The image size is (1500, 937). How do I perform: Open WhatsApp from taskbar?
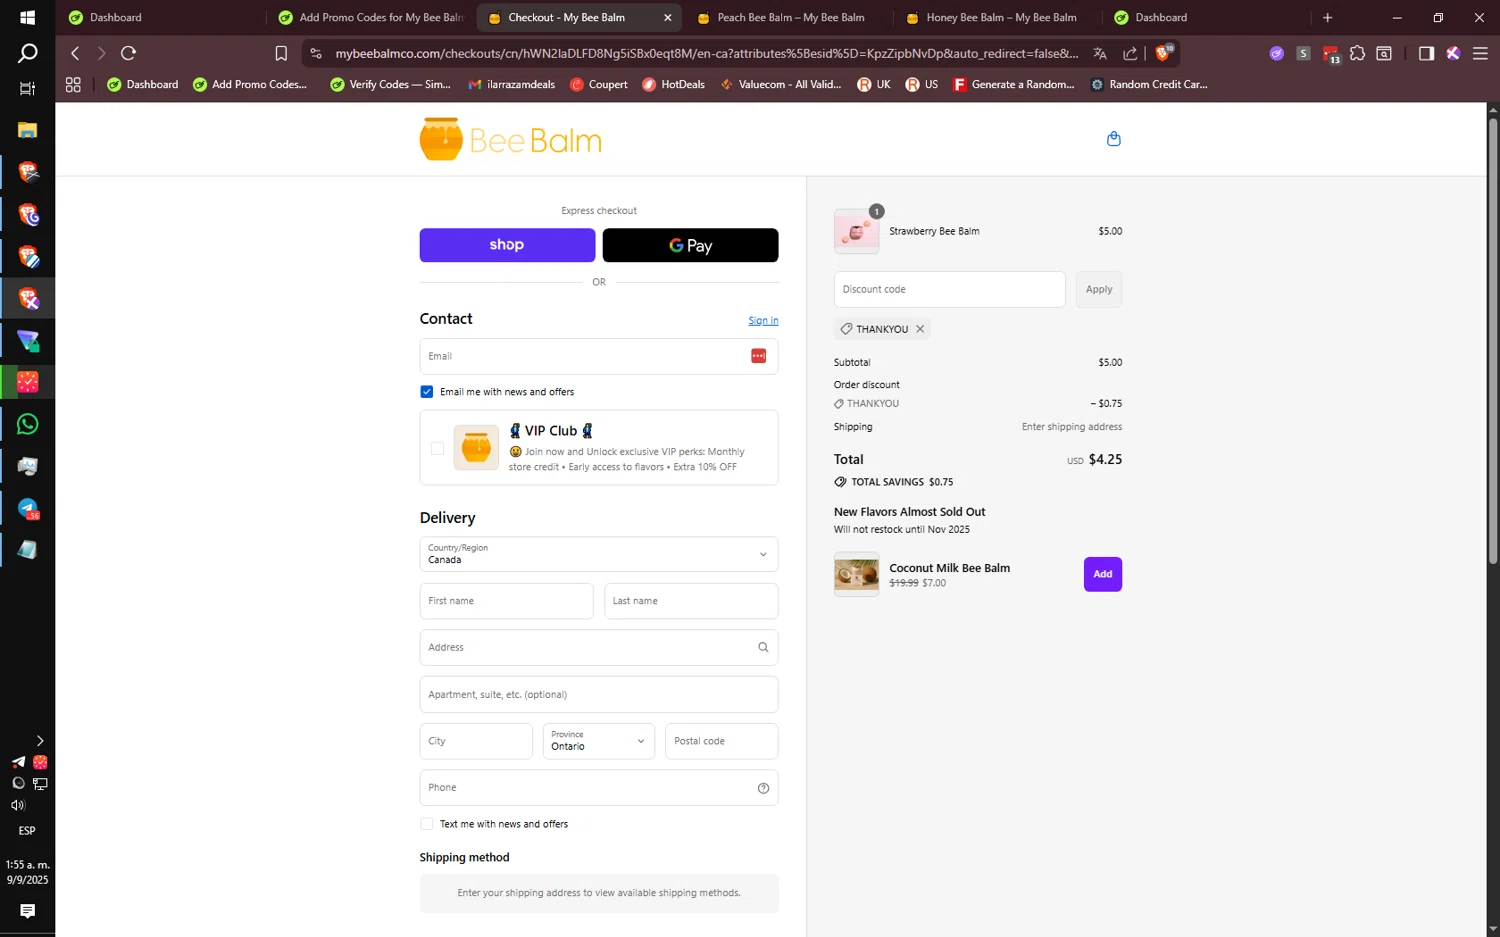pos(27,424)
